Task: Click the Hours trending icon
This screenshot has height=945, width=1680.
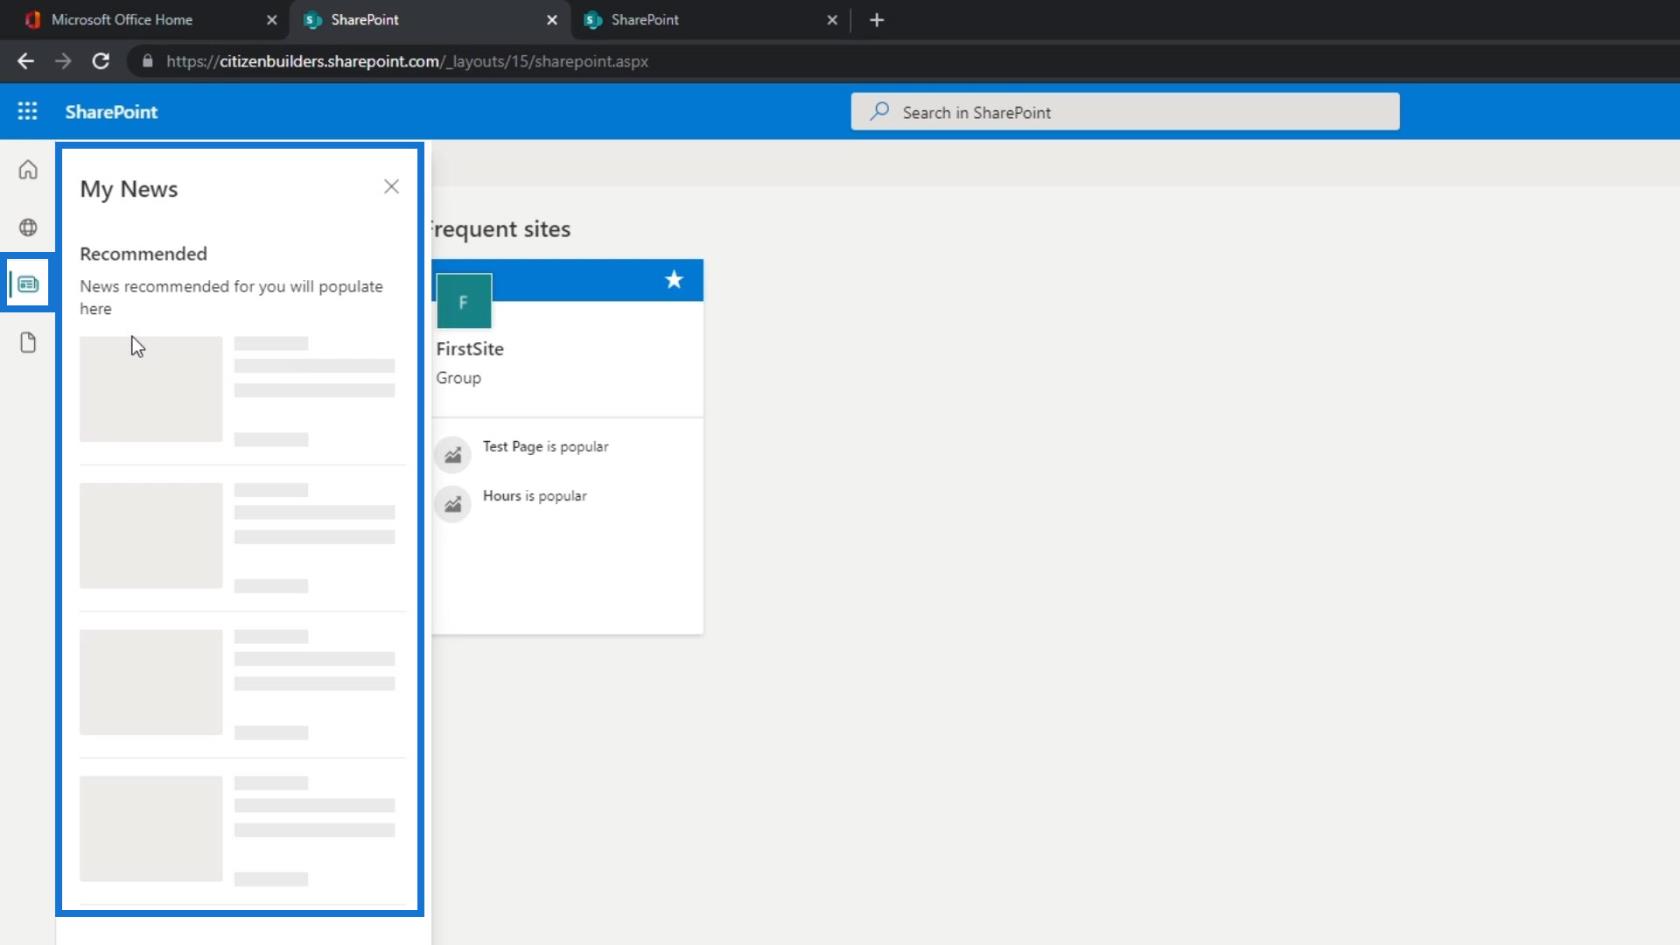Action: [453, 504]
